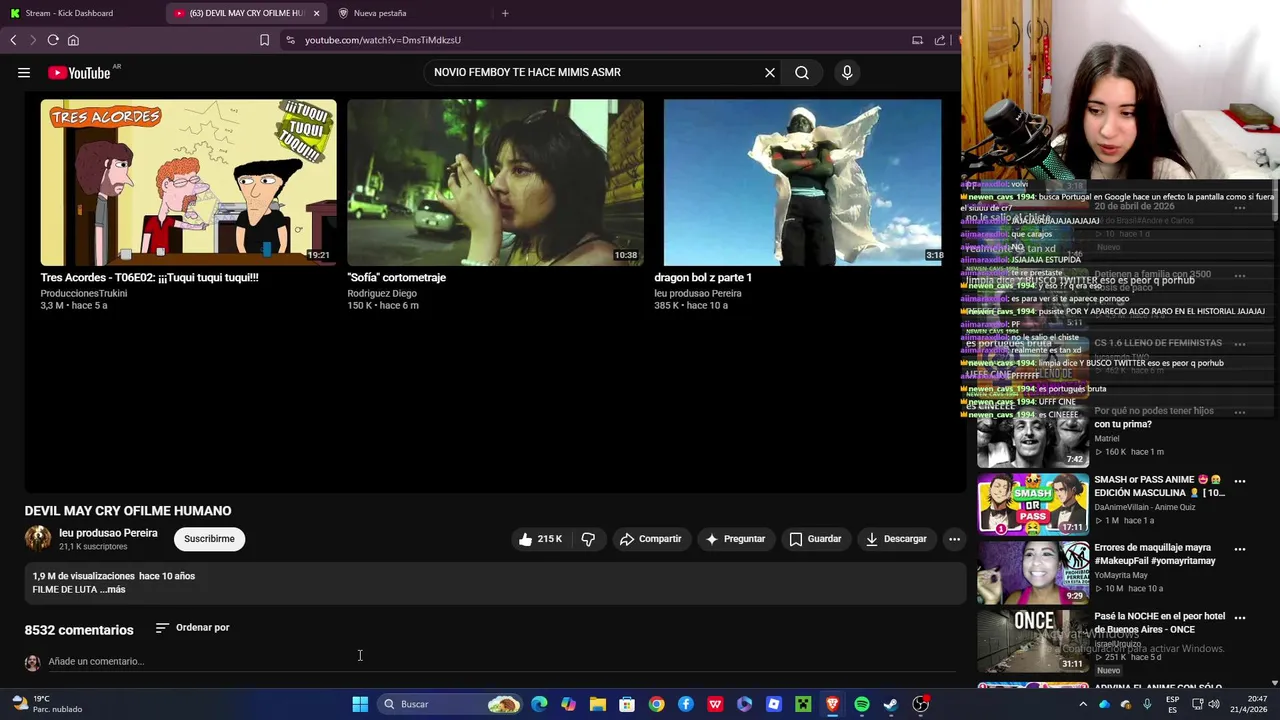Open the volume speaker tray icon
The width and height of the screenshot is (1280, 720).
1214,704
